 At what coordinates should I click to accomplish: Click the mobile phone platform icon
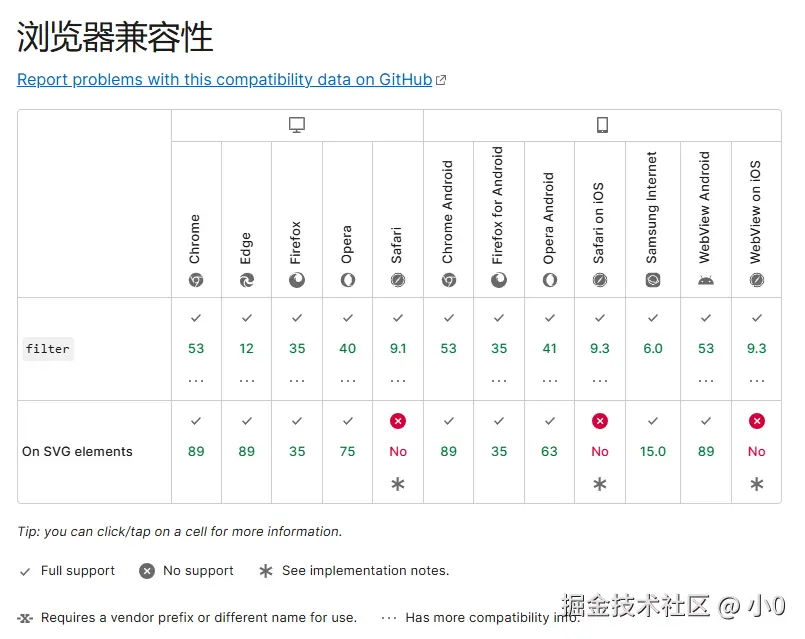602,125
